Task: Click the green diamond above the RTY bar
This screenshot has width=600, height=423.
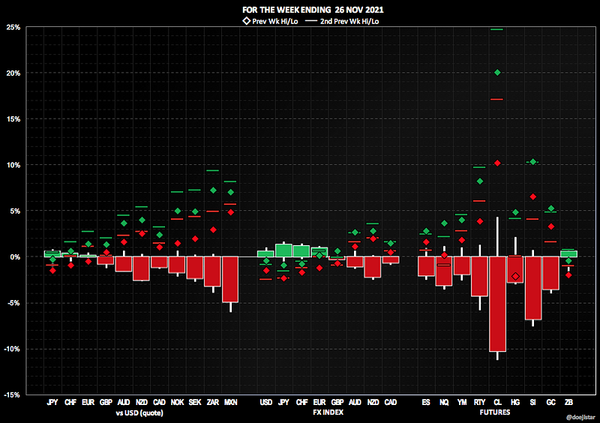Action: pyautogui.click(x=479, y=182)
